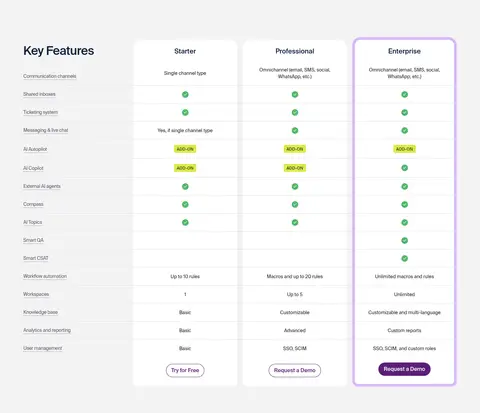Open the Communication channels feature link

coord(50,76)
